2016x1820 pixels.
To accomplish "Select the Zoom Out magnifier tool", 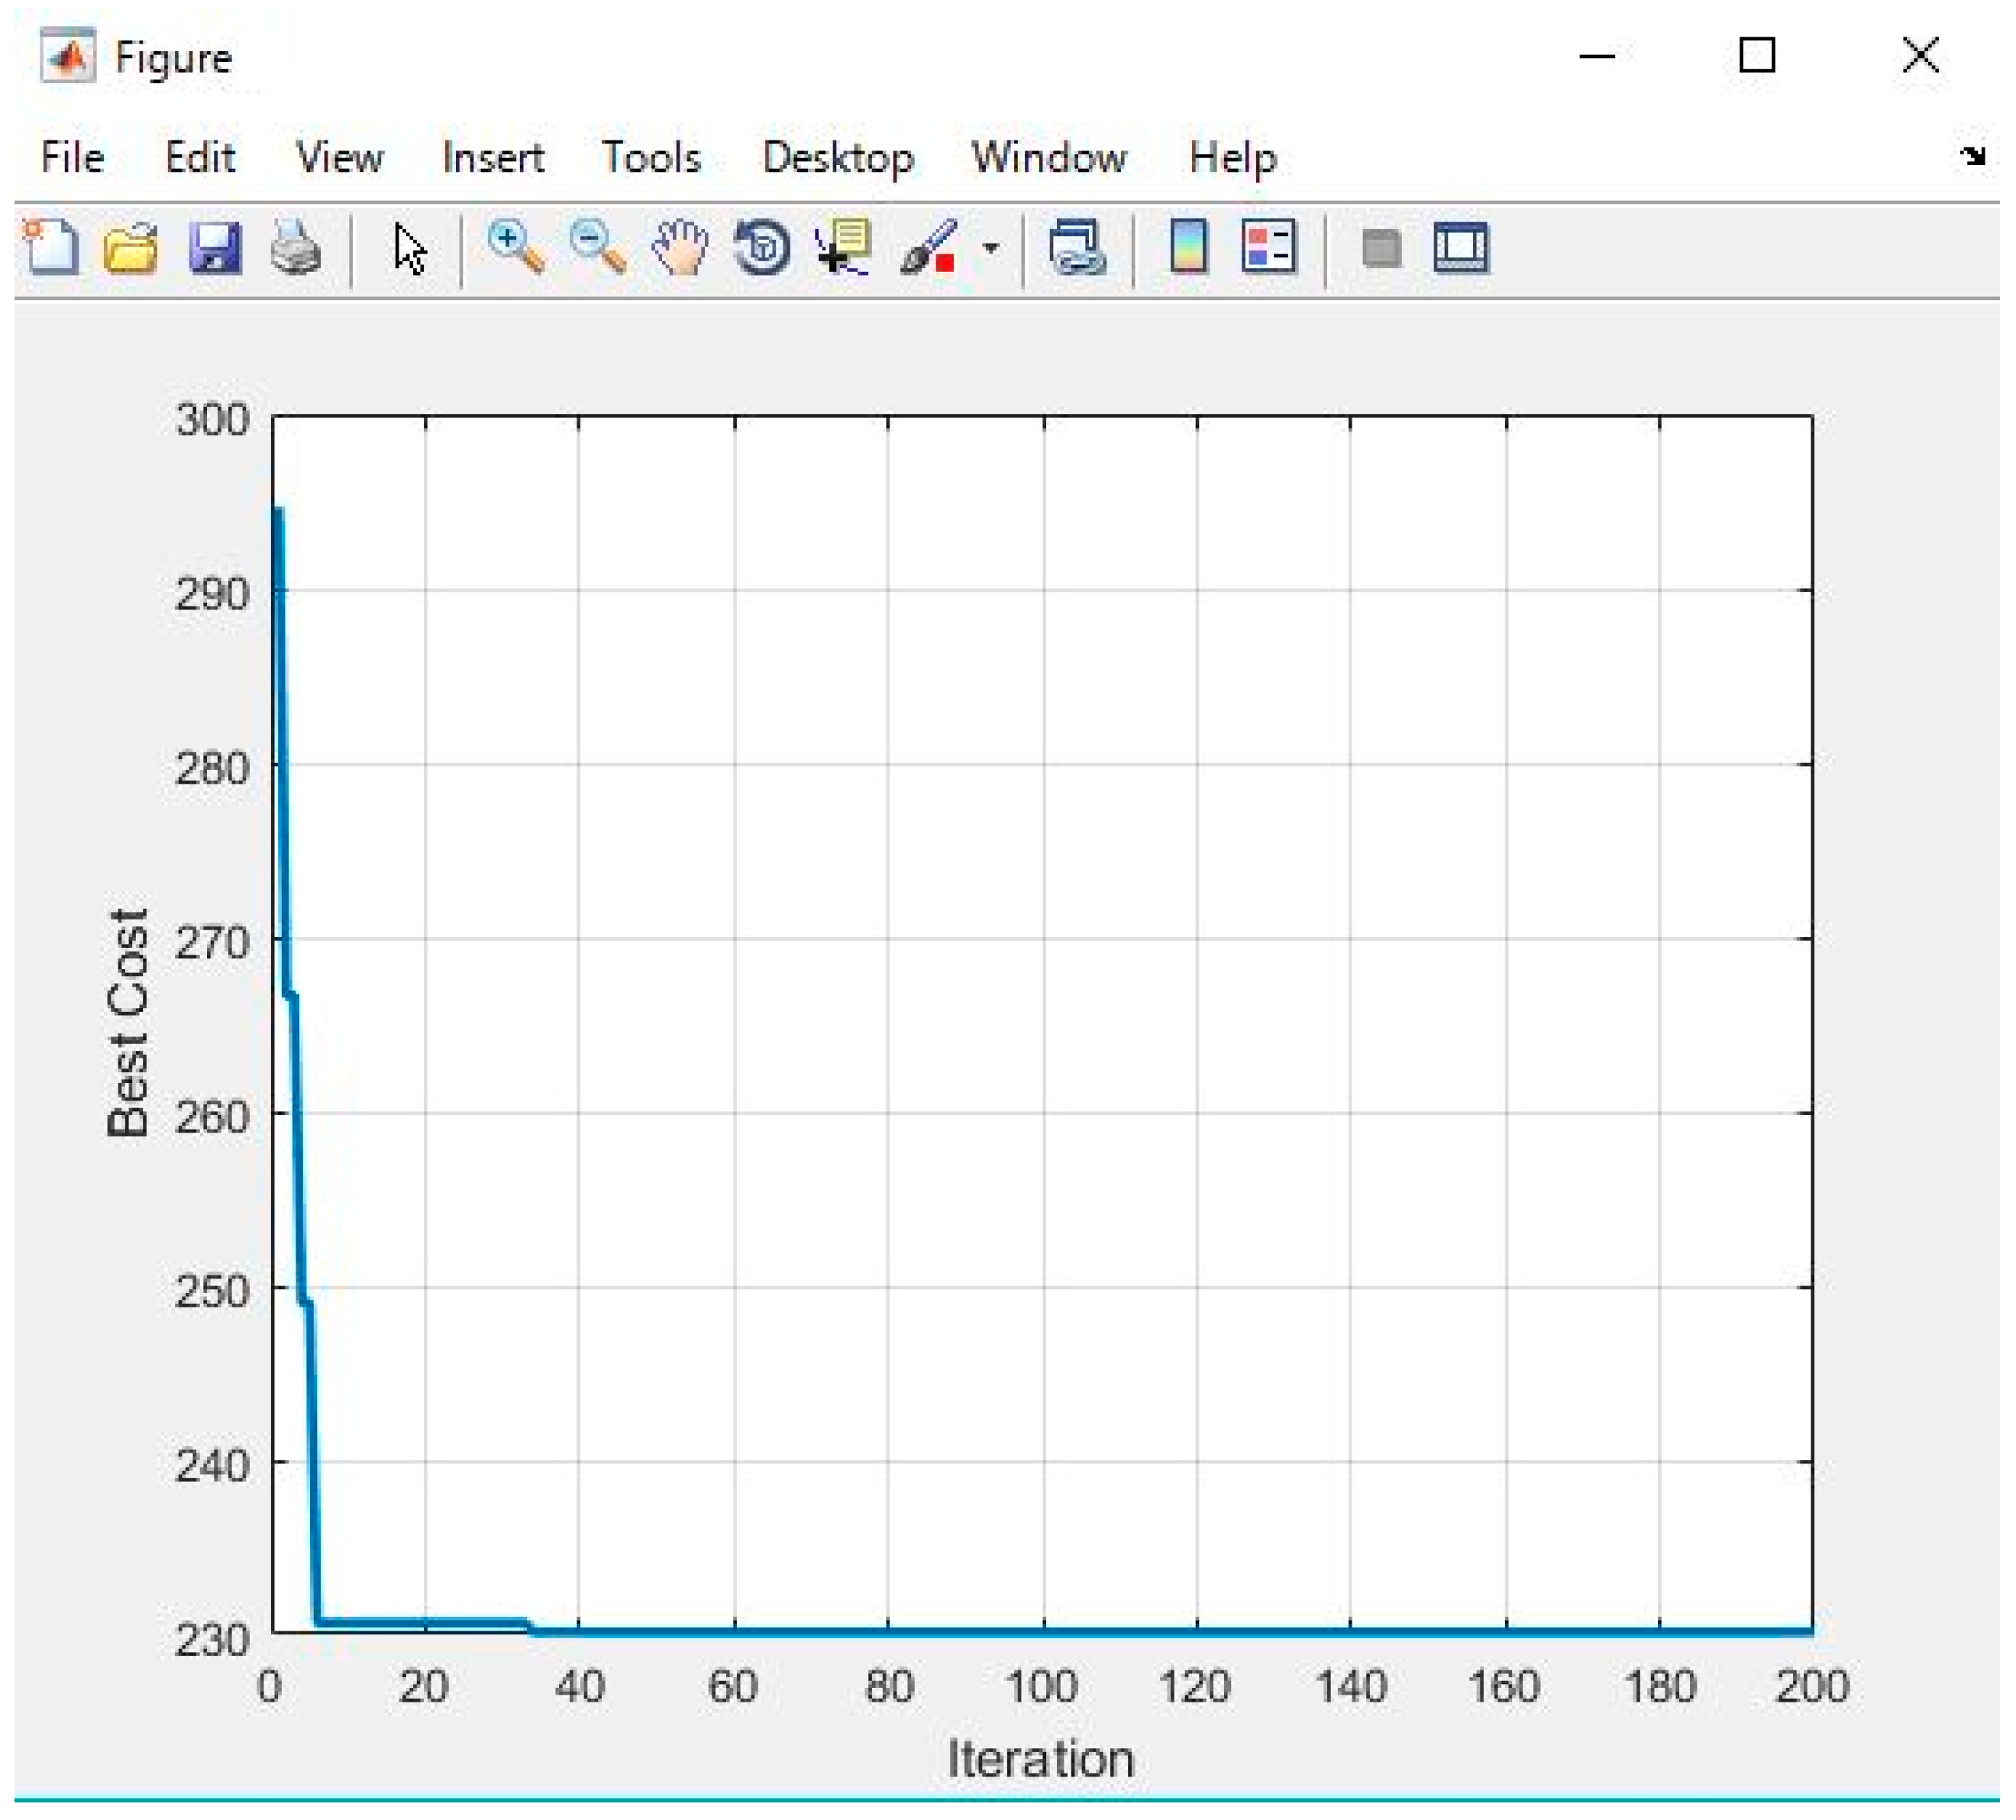I will pyautogui.click(x=597, y=247).
